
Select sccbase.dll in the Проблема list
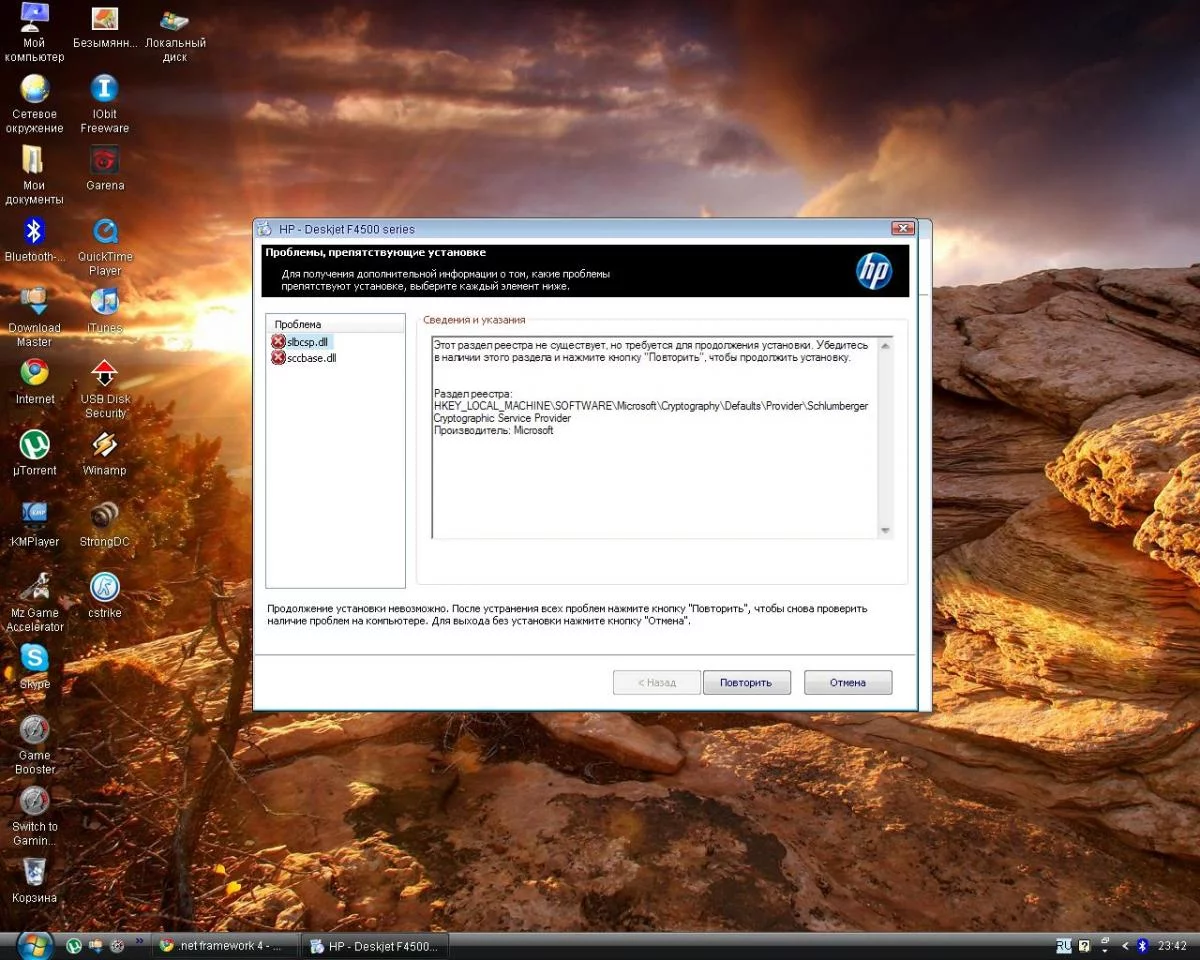click(304, 358)
